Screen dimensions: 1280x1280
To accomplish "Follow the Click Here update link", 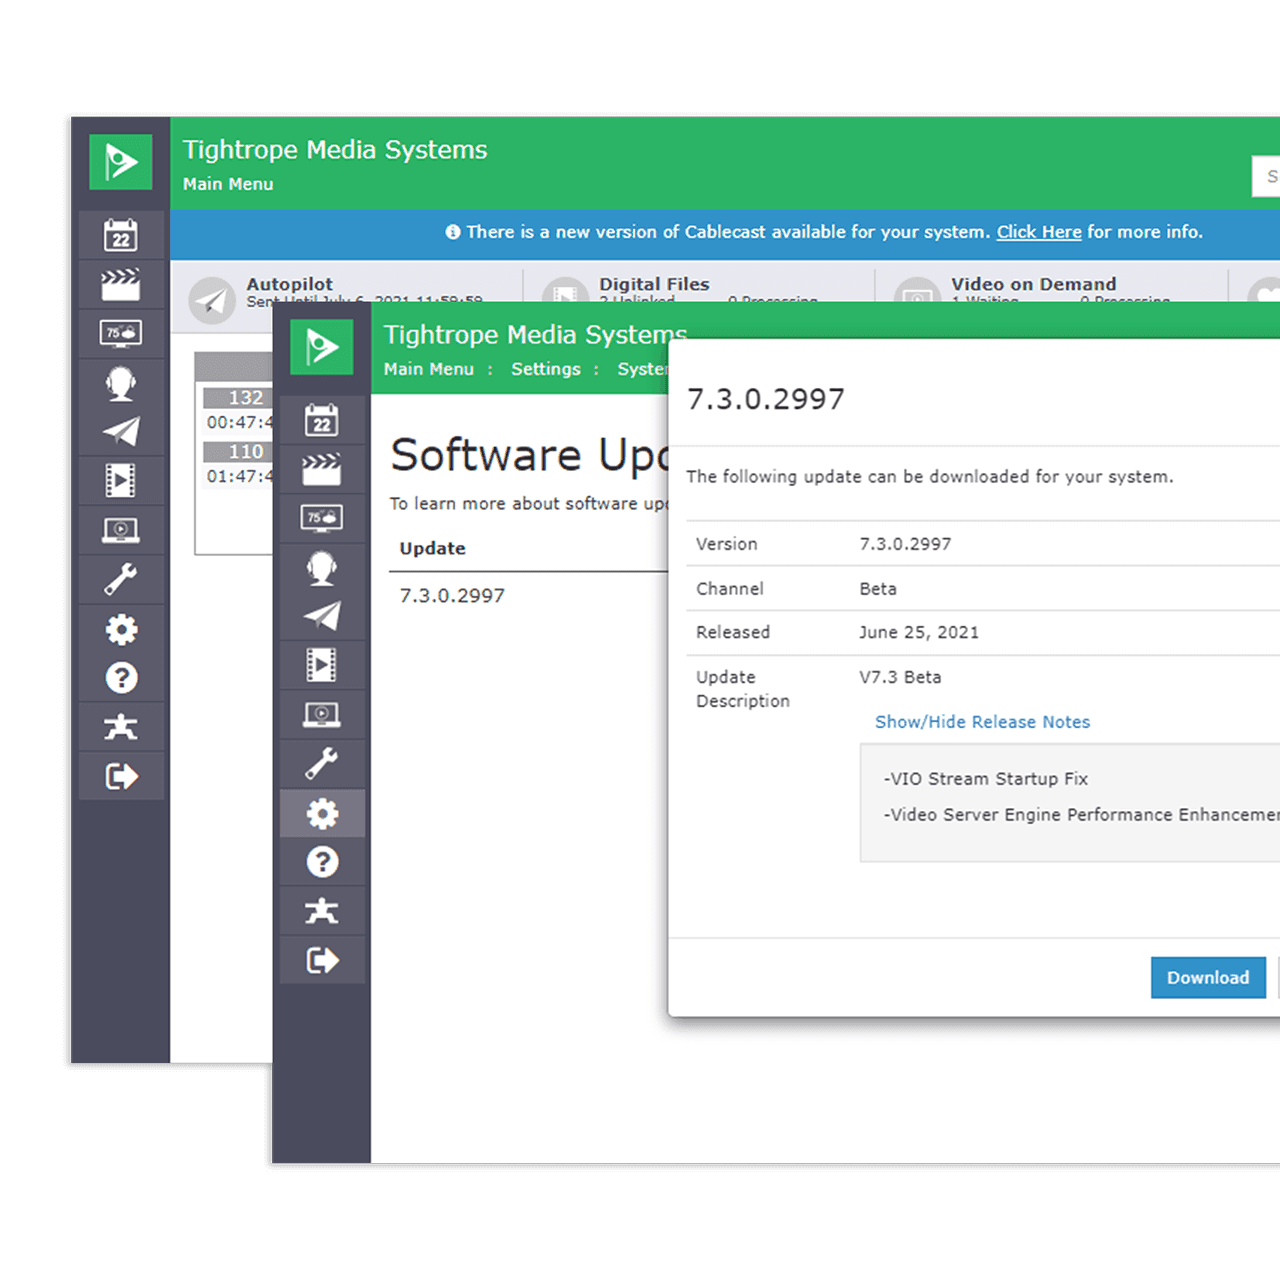I will 1039,232.
